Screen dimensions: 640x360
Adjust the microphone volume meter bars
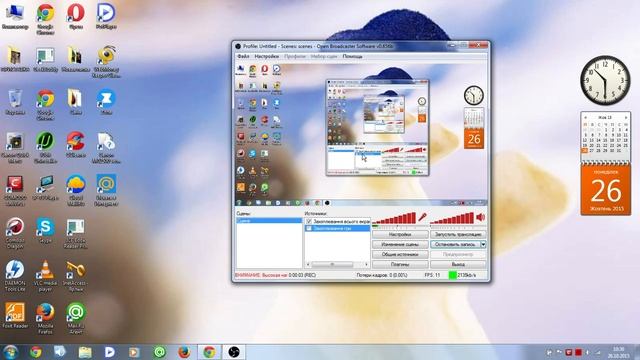395,218
